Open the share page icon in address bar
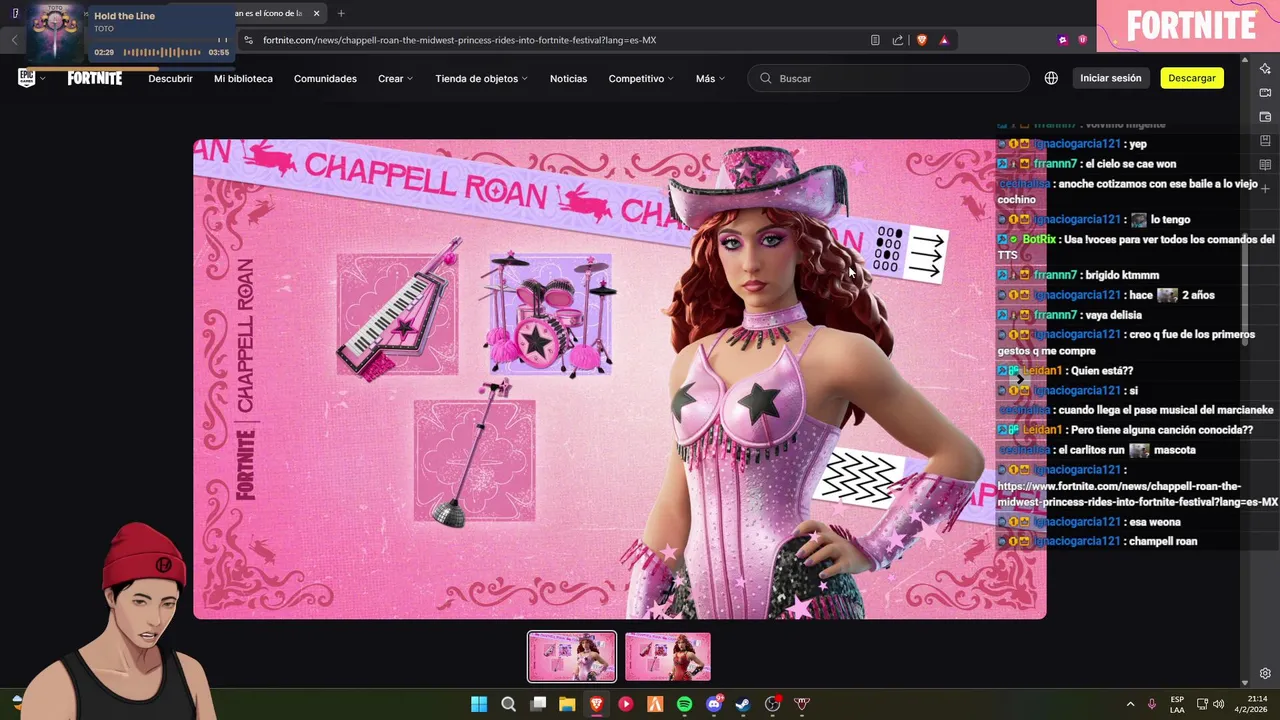1280x720 pixels. click(897, 40)
